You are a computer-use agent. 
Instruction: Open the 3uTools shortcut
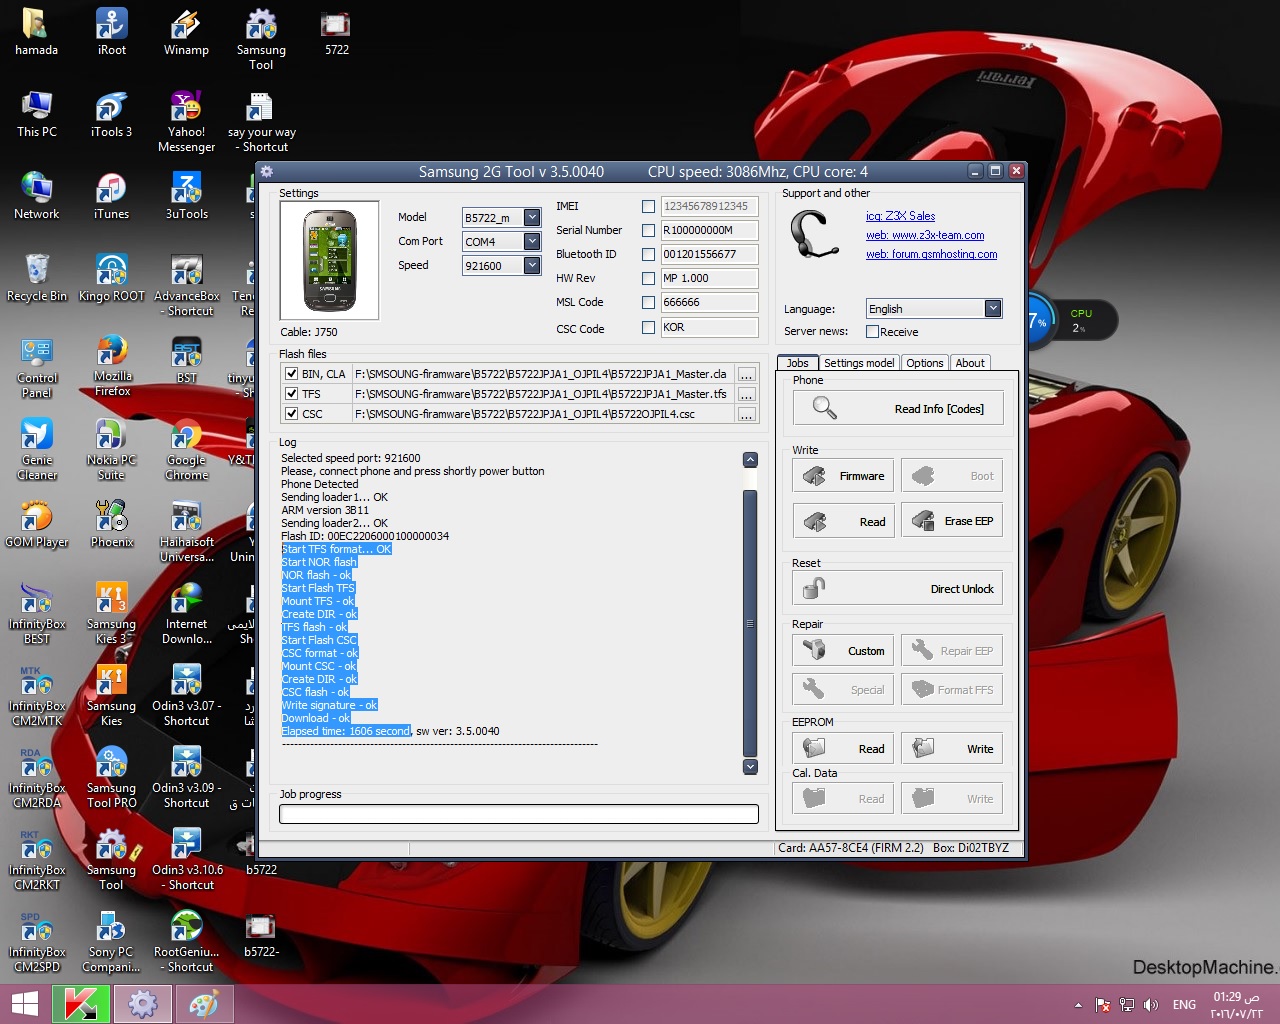click(x=186, y=196)
